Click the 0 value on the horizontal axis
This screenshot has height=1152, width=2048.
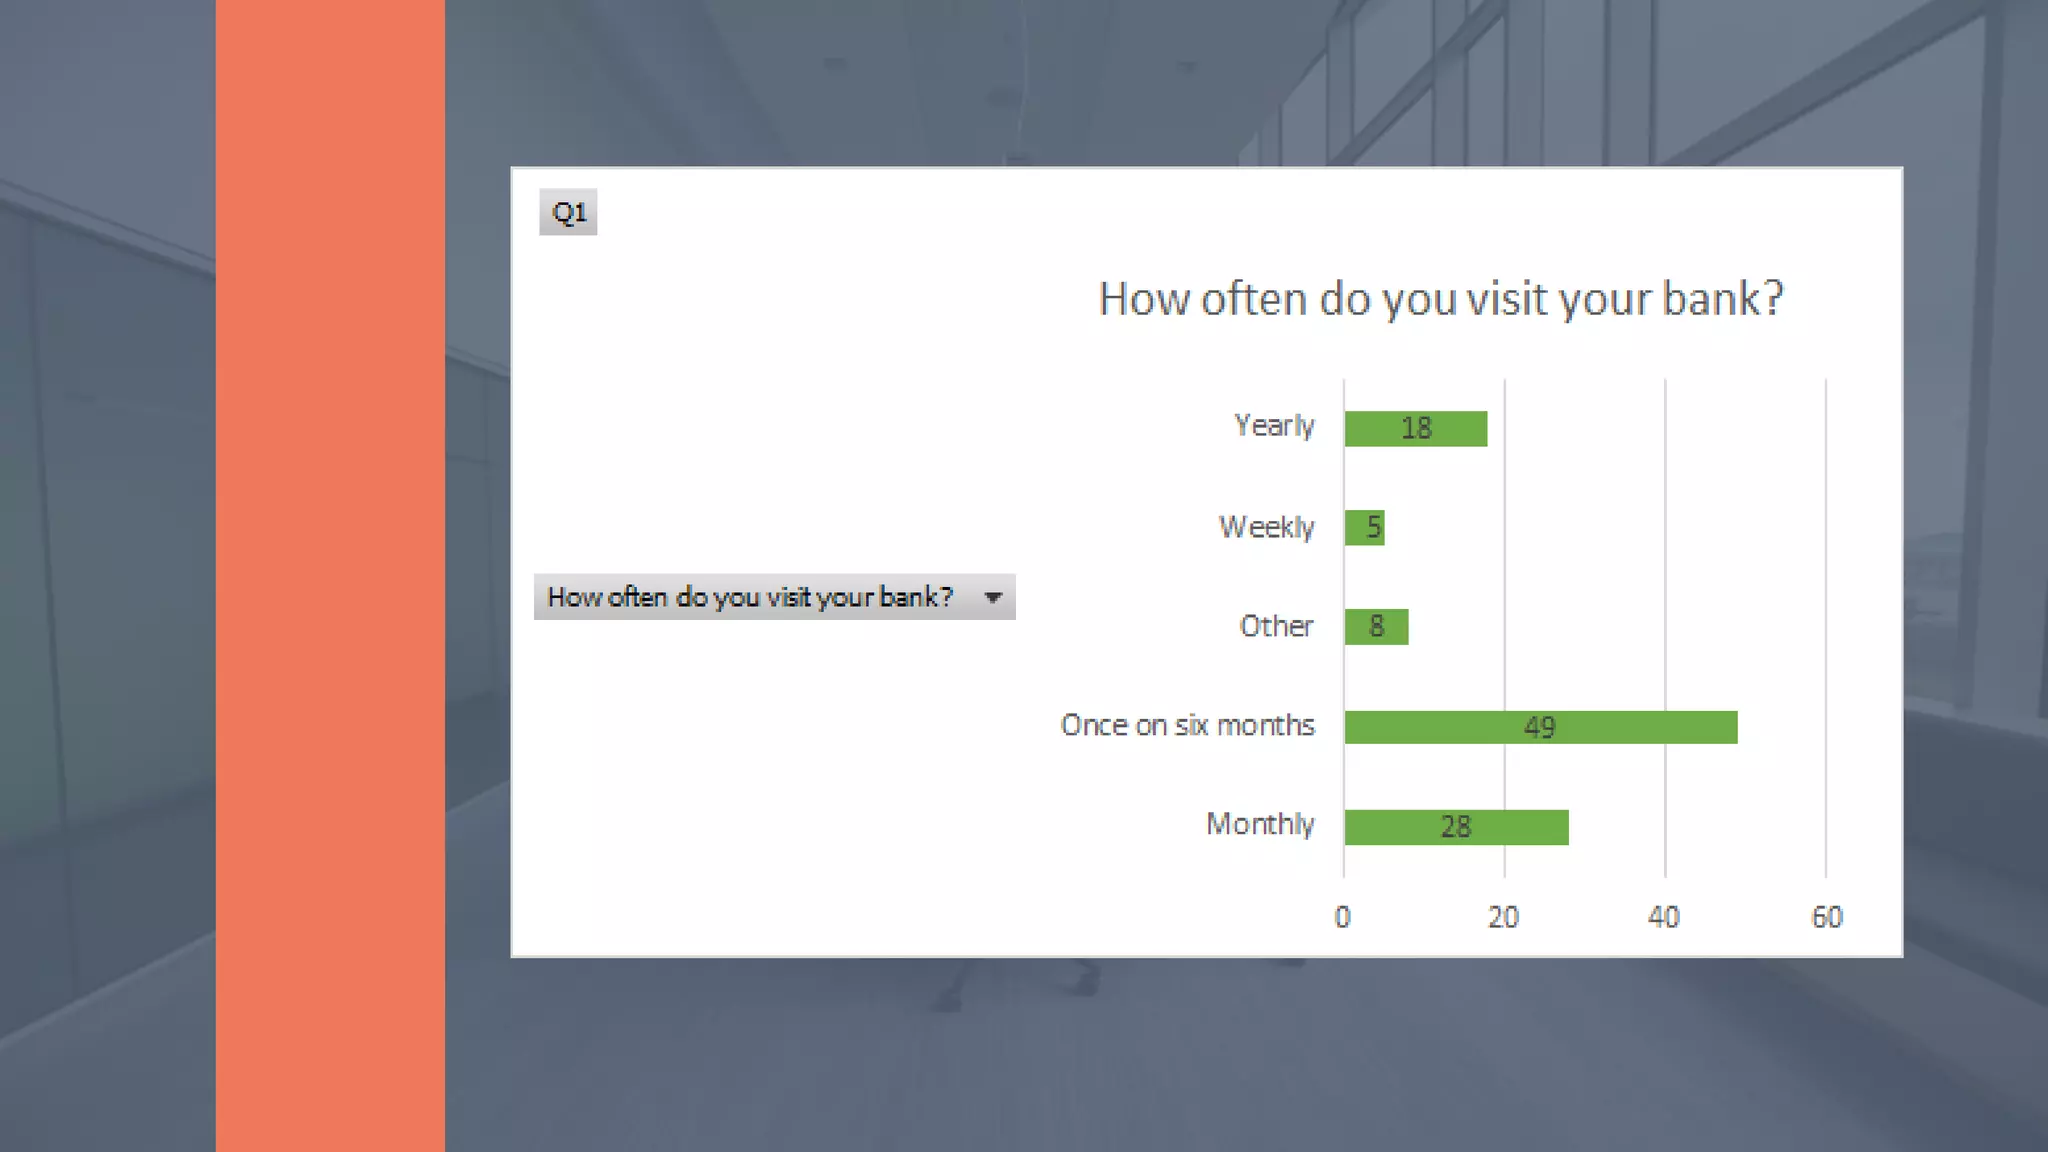(x=1343, y=917)
